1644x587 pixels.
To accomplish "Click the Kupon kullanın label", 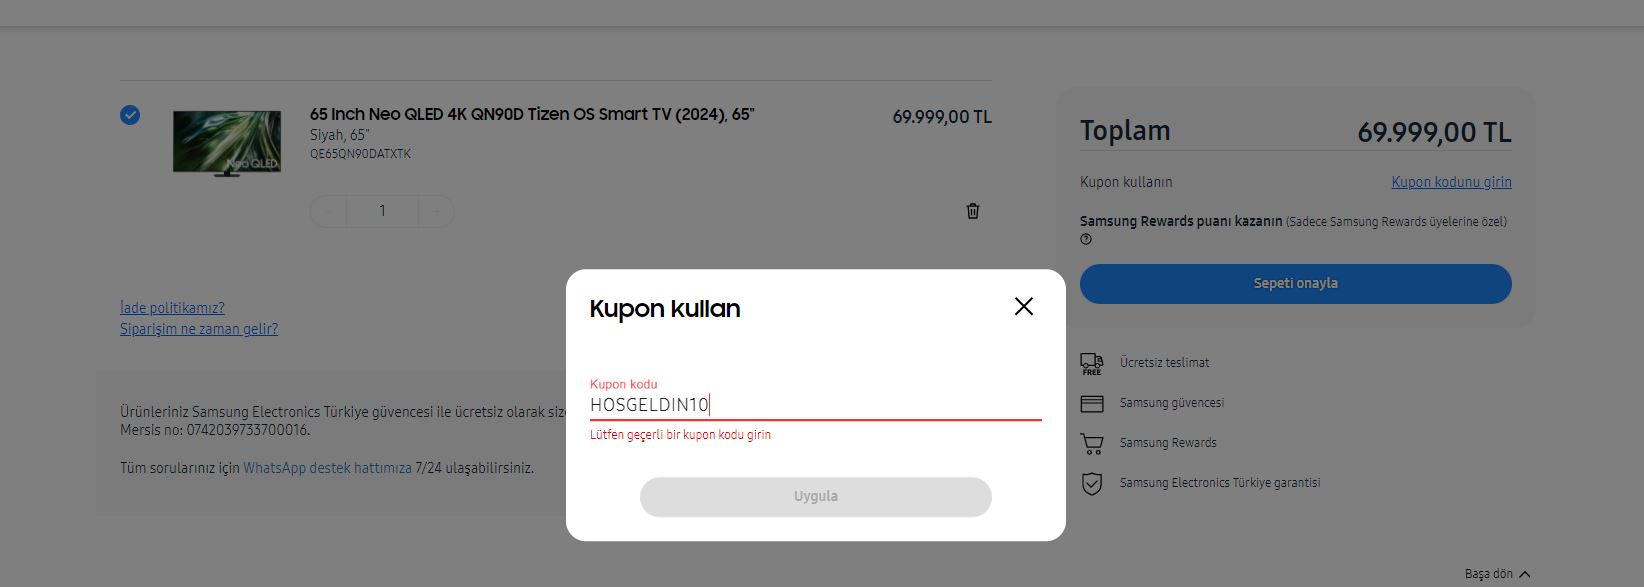I will click(1126, 182).
